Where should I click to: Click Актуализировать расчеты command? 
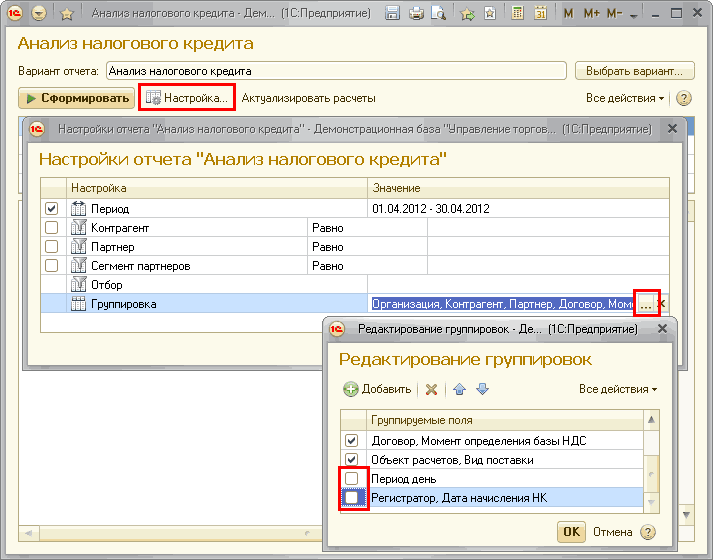point(308,98)
